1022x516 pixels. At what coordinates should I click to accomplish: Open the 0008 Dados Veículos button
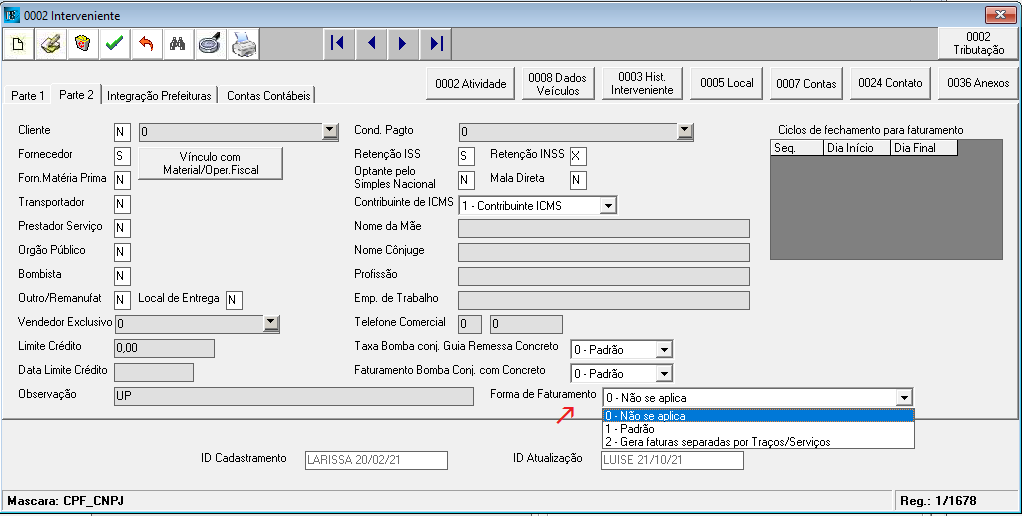[557, 83]
